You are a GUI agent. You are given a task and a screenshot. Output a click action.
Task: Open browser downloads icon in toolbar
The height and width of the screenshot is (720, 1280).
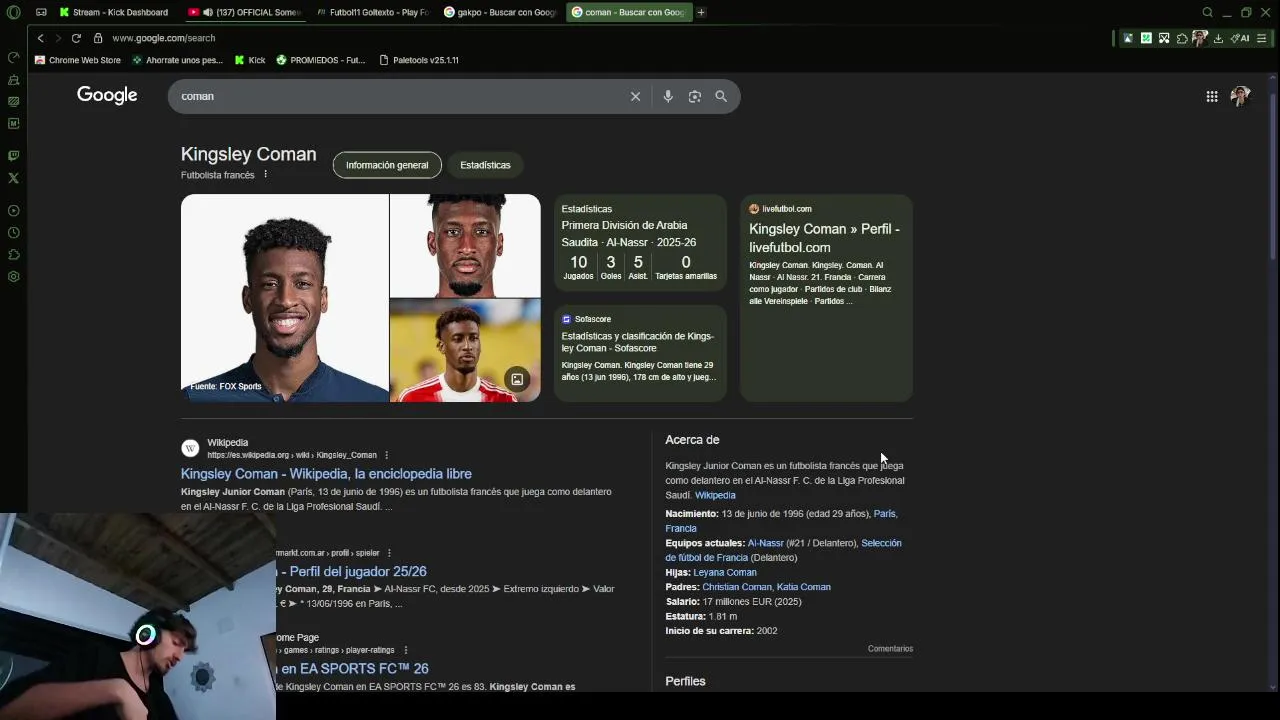click(x=1218, y=38)
